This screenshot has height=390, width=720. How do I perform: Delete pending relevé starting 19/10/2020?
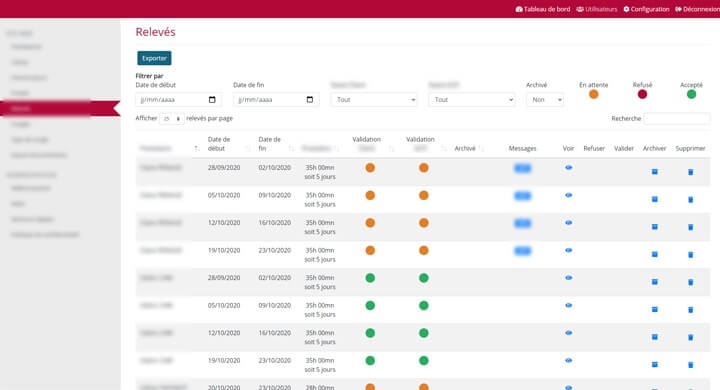tap(690, 255)
